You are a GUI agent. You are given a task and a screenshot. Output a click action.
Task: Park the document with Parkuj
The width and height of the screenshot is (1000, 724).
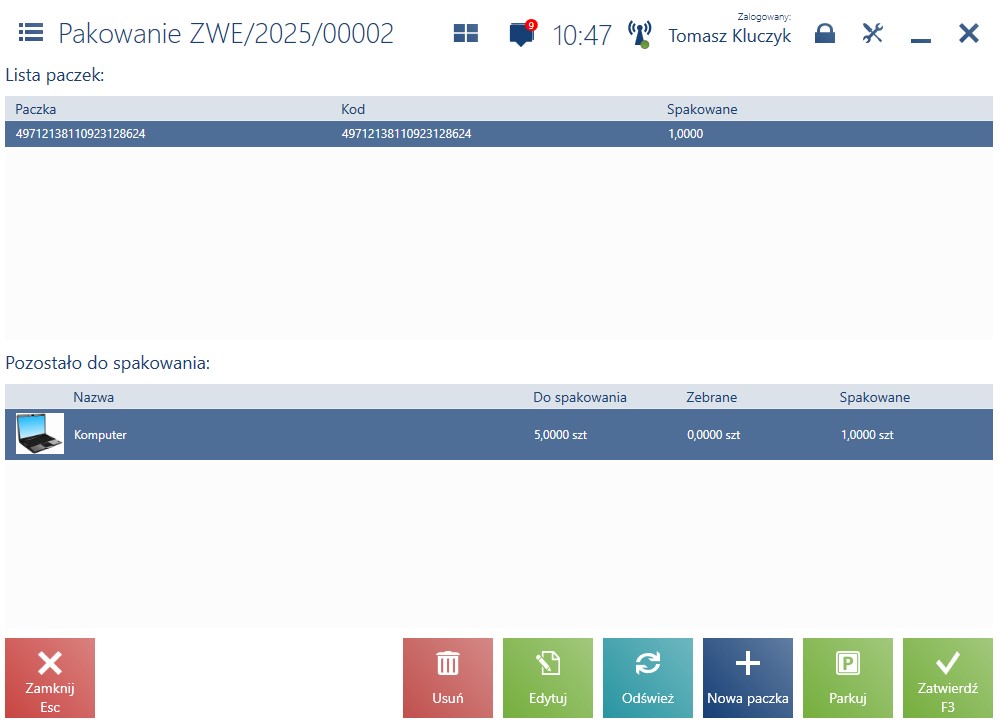tap(848, 678)
